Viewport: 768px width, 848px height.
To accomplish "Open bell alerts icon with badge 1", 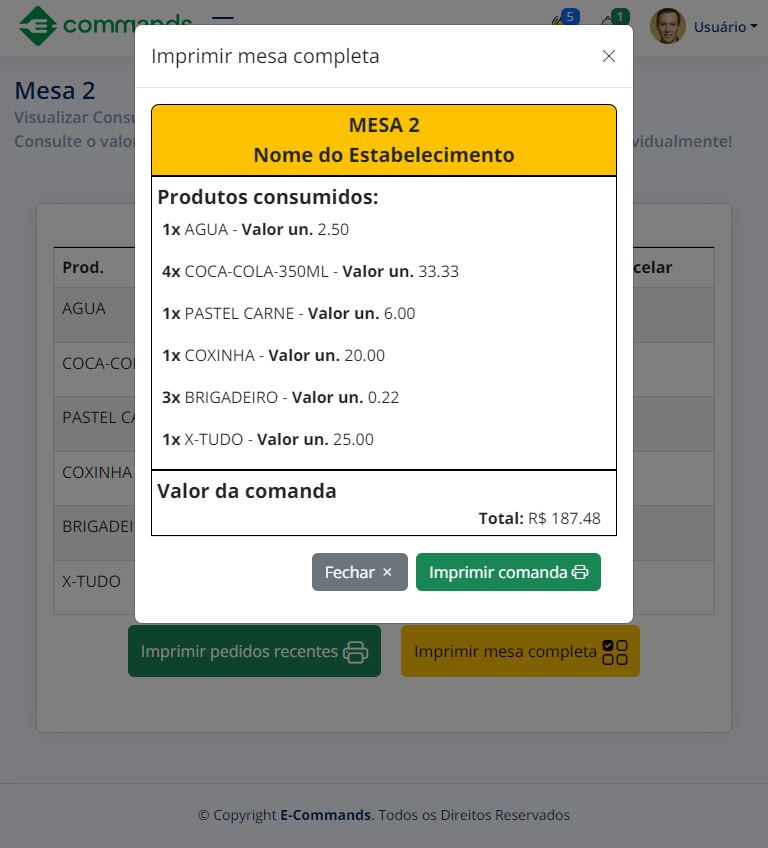I will [x=611, y=23].
